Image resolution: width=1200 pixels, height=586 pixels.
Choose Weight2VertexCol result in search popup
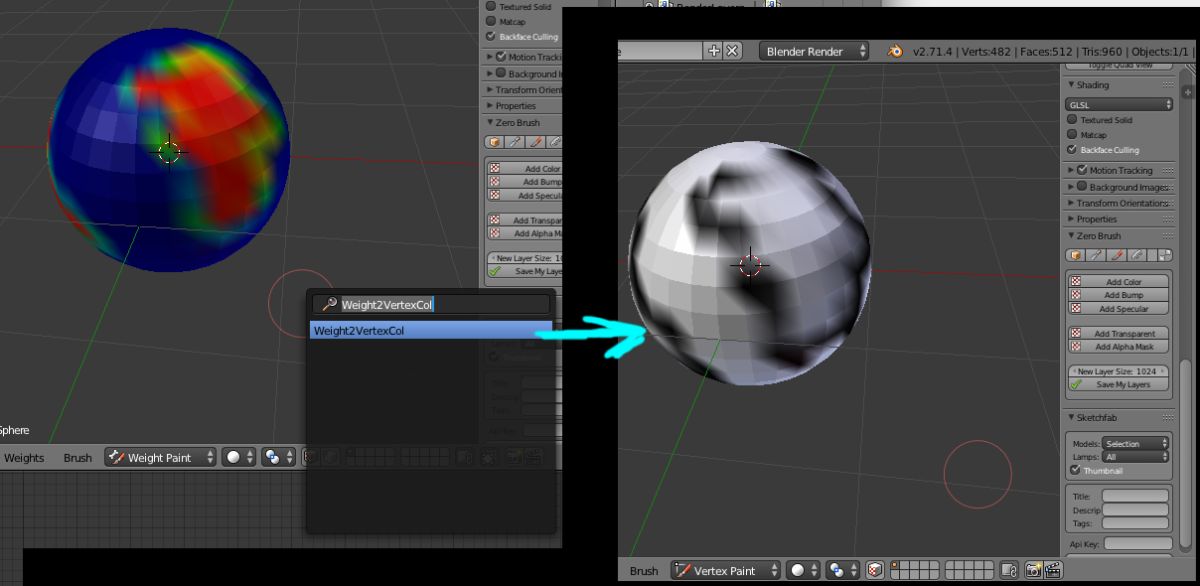tap(431, 330)
